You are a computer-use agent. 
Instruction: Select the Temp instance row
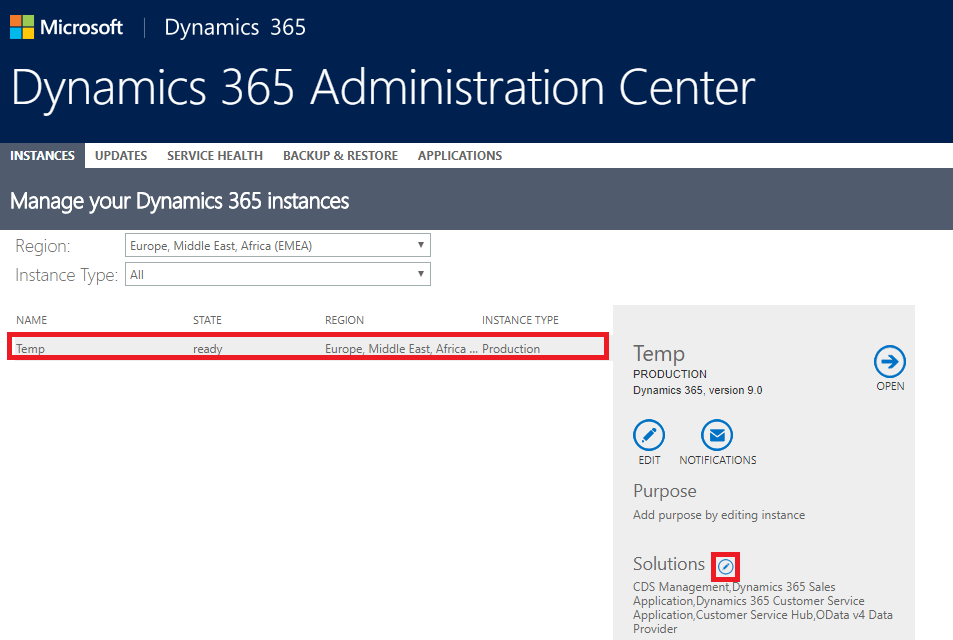click(x=308, y=348)
